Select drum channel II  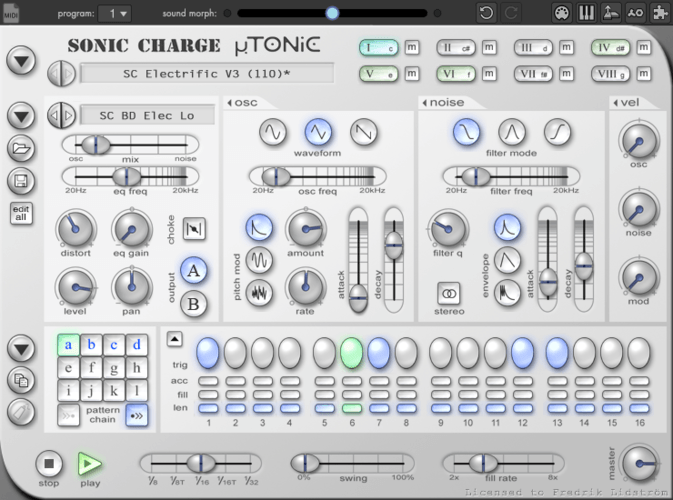click(456, 48)
